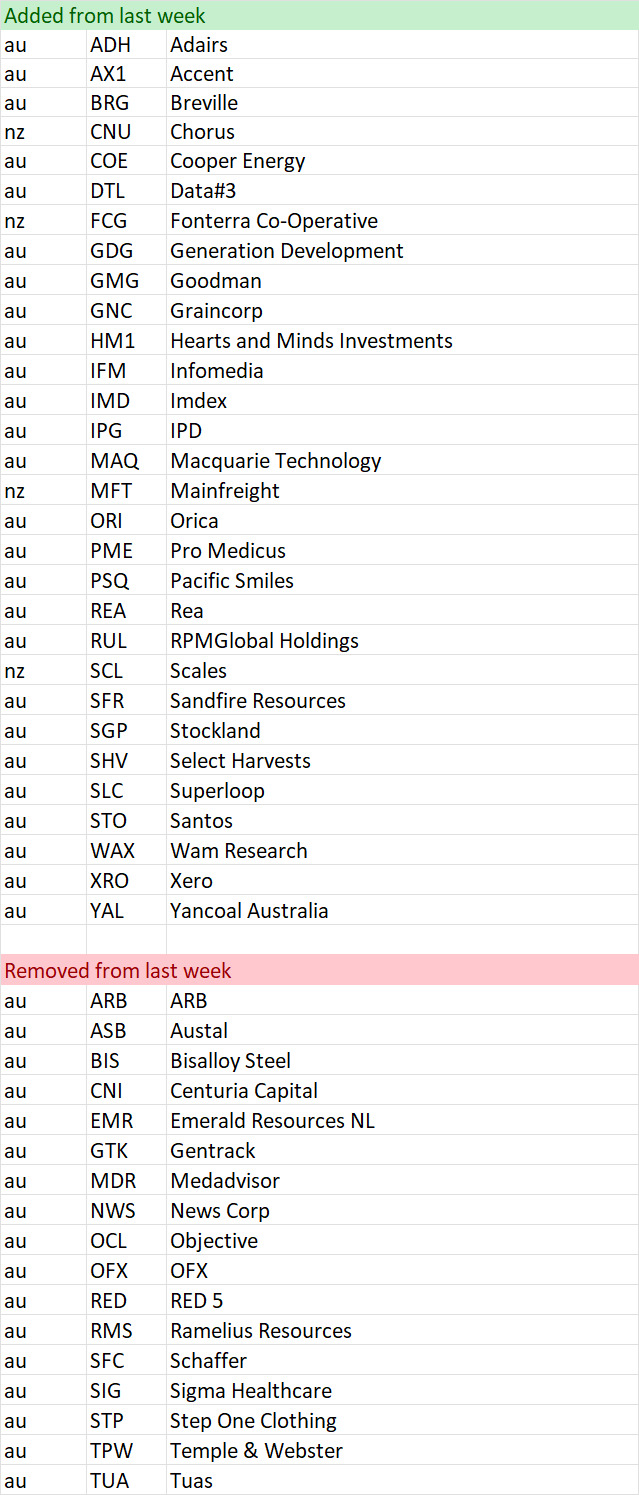
Task: Click the XRO ticker cell
Action: point(126,881)
